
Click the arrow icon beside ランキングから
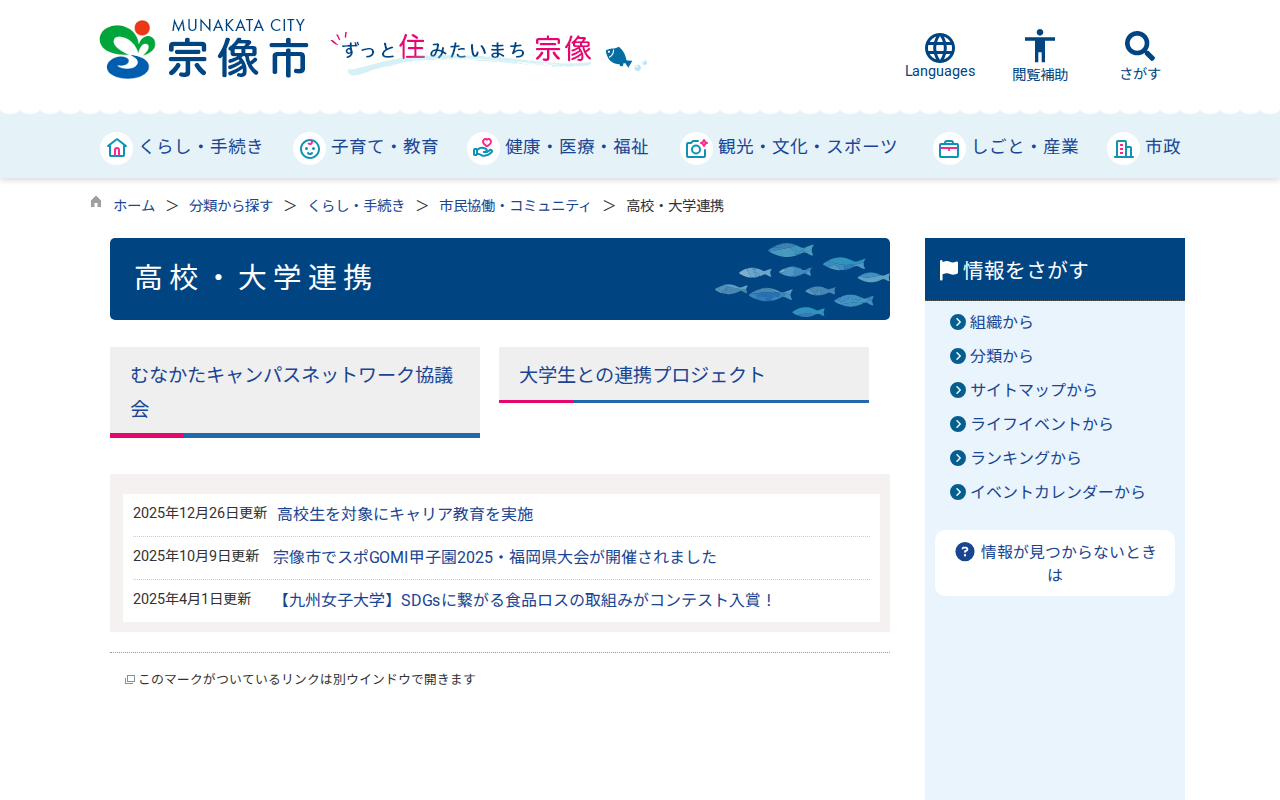(x=958, y=458)
